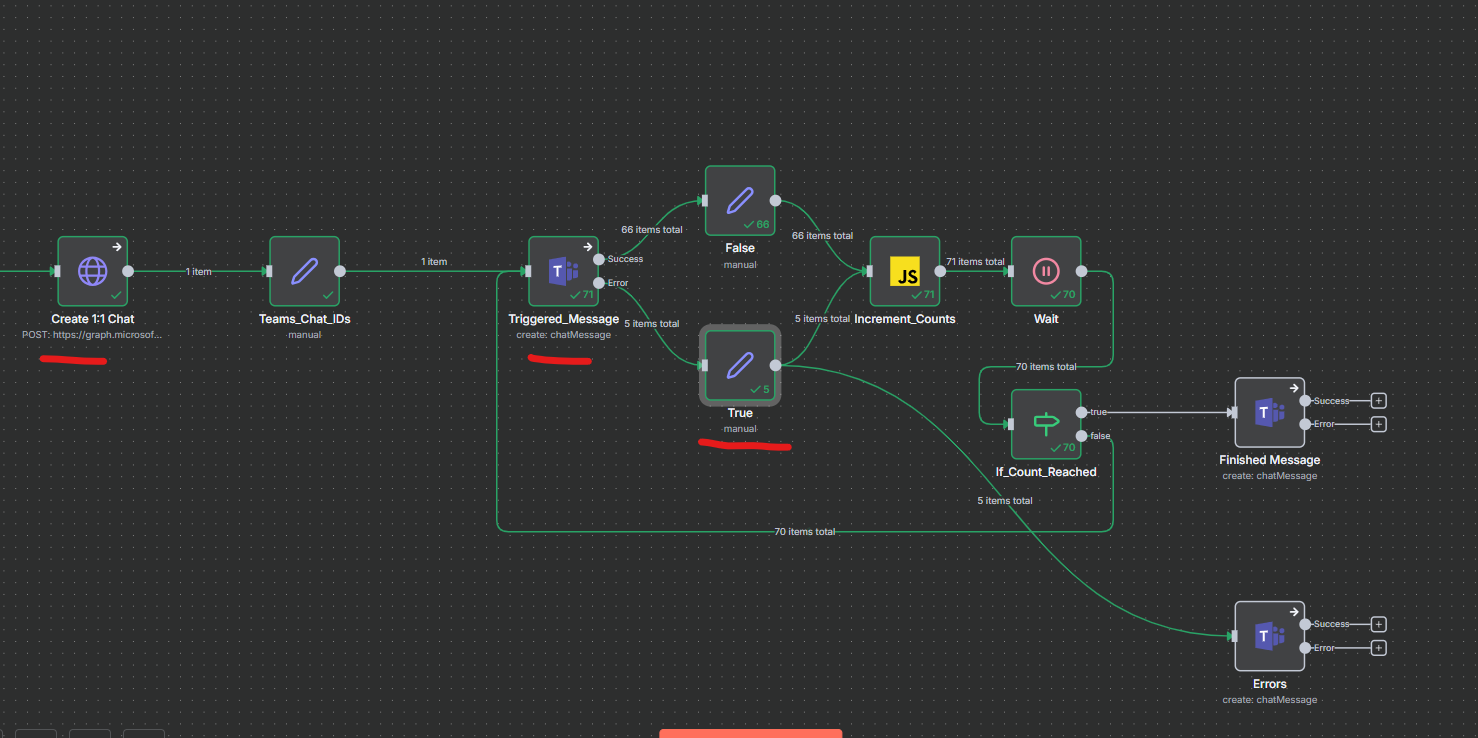Click the 'Create 1:1 Chat' node label
This screenshot has height=738, width=1478.
point(93,319)
